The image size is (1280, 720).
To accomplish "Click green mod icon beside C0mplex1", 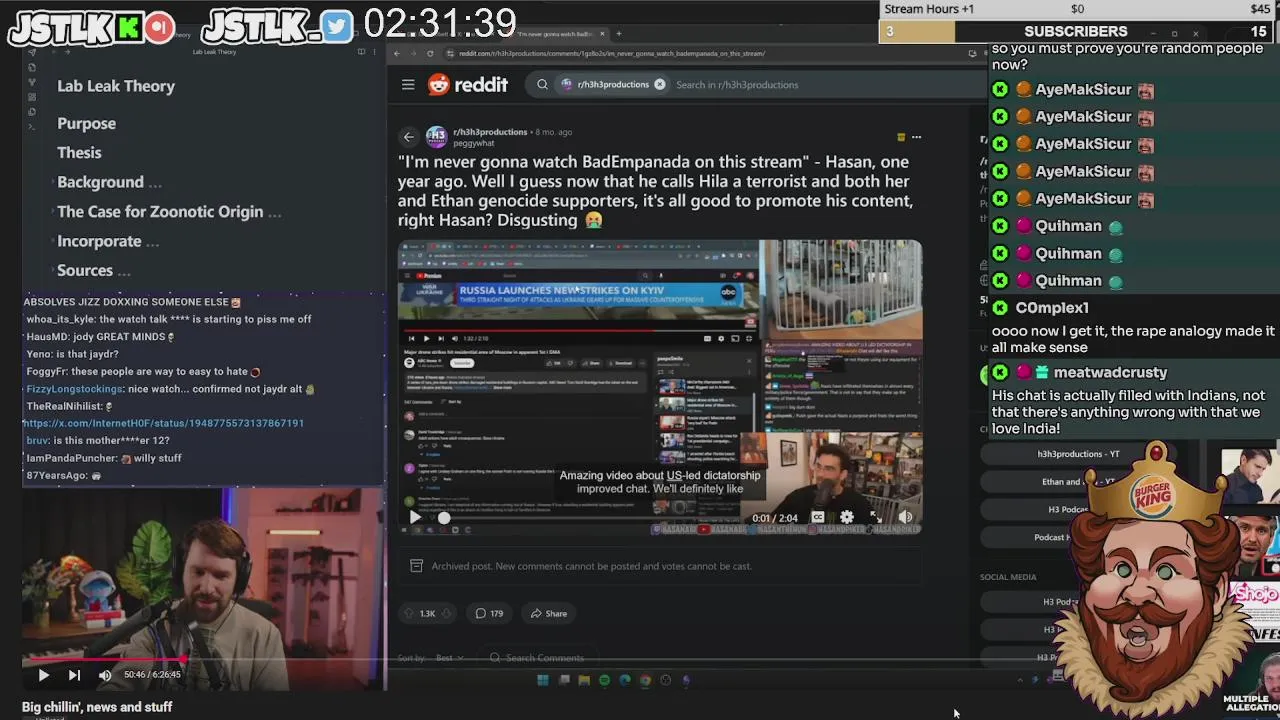I will click(x=999, y=308).
